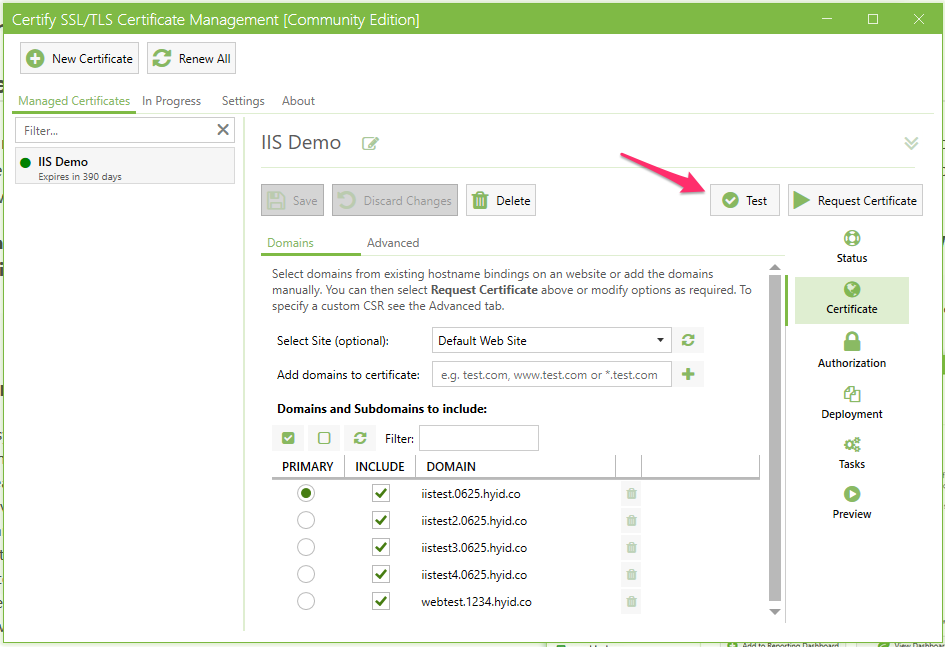Refresh the domains list icon
This screenshot has width=945, height=647.
point(360,438)
